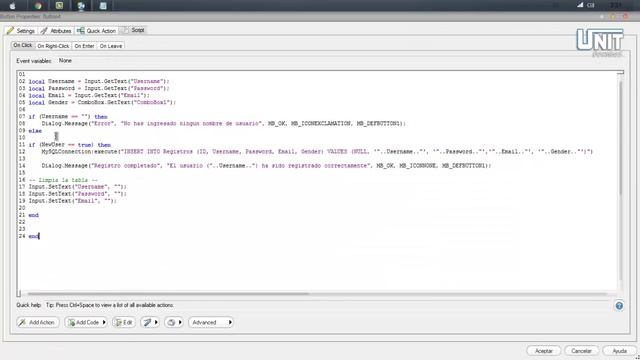The width and height of the screenshot is (640, 360).
Task: Click the 'if (Username == "") then' line
Action: 68,117
